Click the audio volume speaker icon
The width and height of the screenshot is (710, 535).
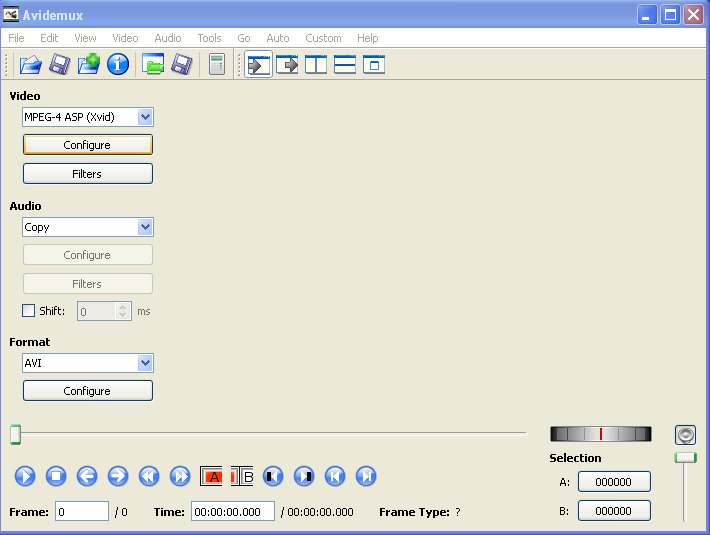pos(685,435)
